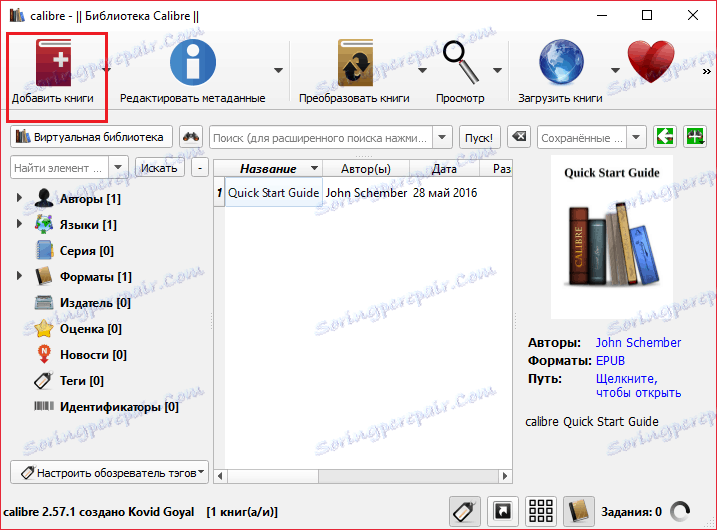717x530 pixels.
Task: Click row number 1 header
Action: pos(219,193)
